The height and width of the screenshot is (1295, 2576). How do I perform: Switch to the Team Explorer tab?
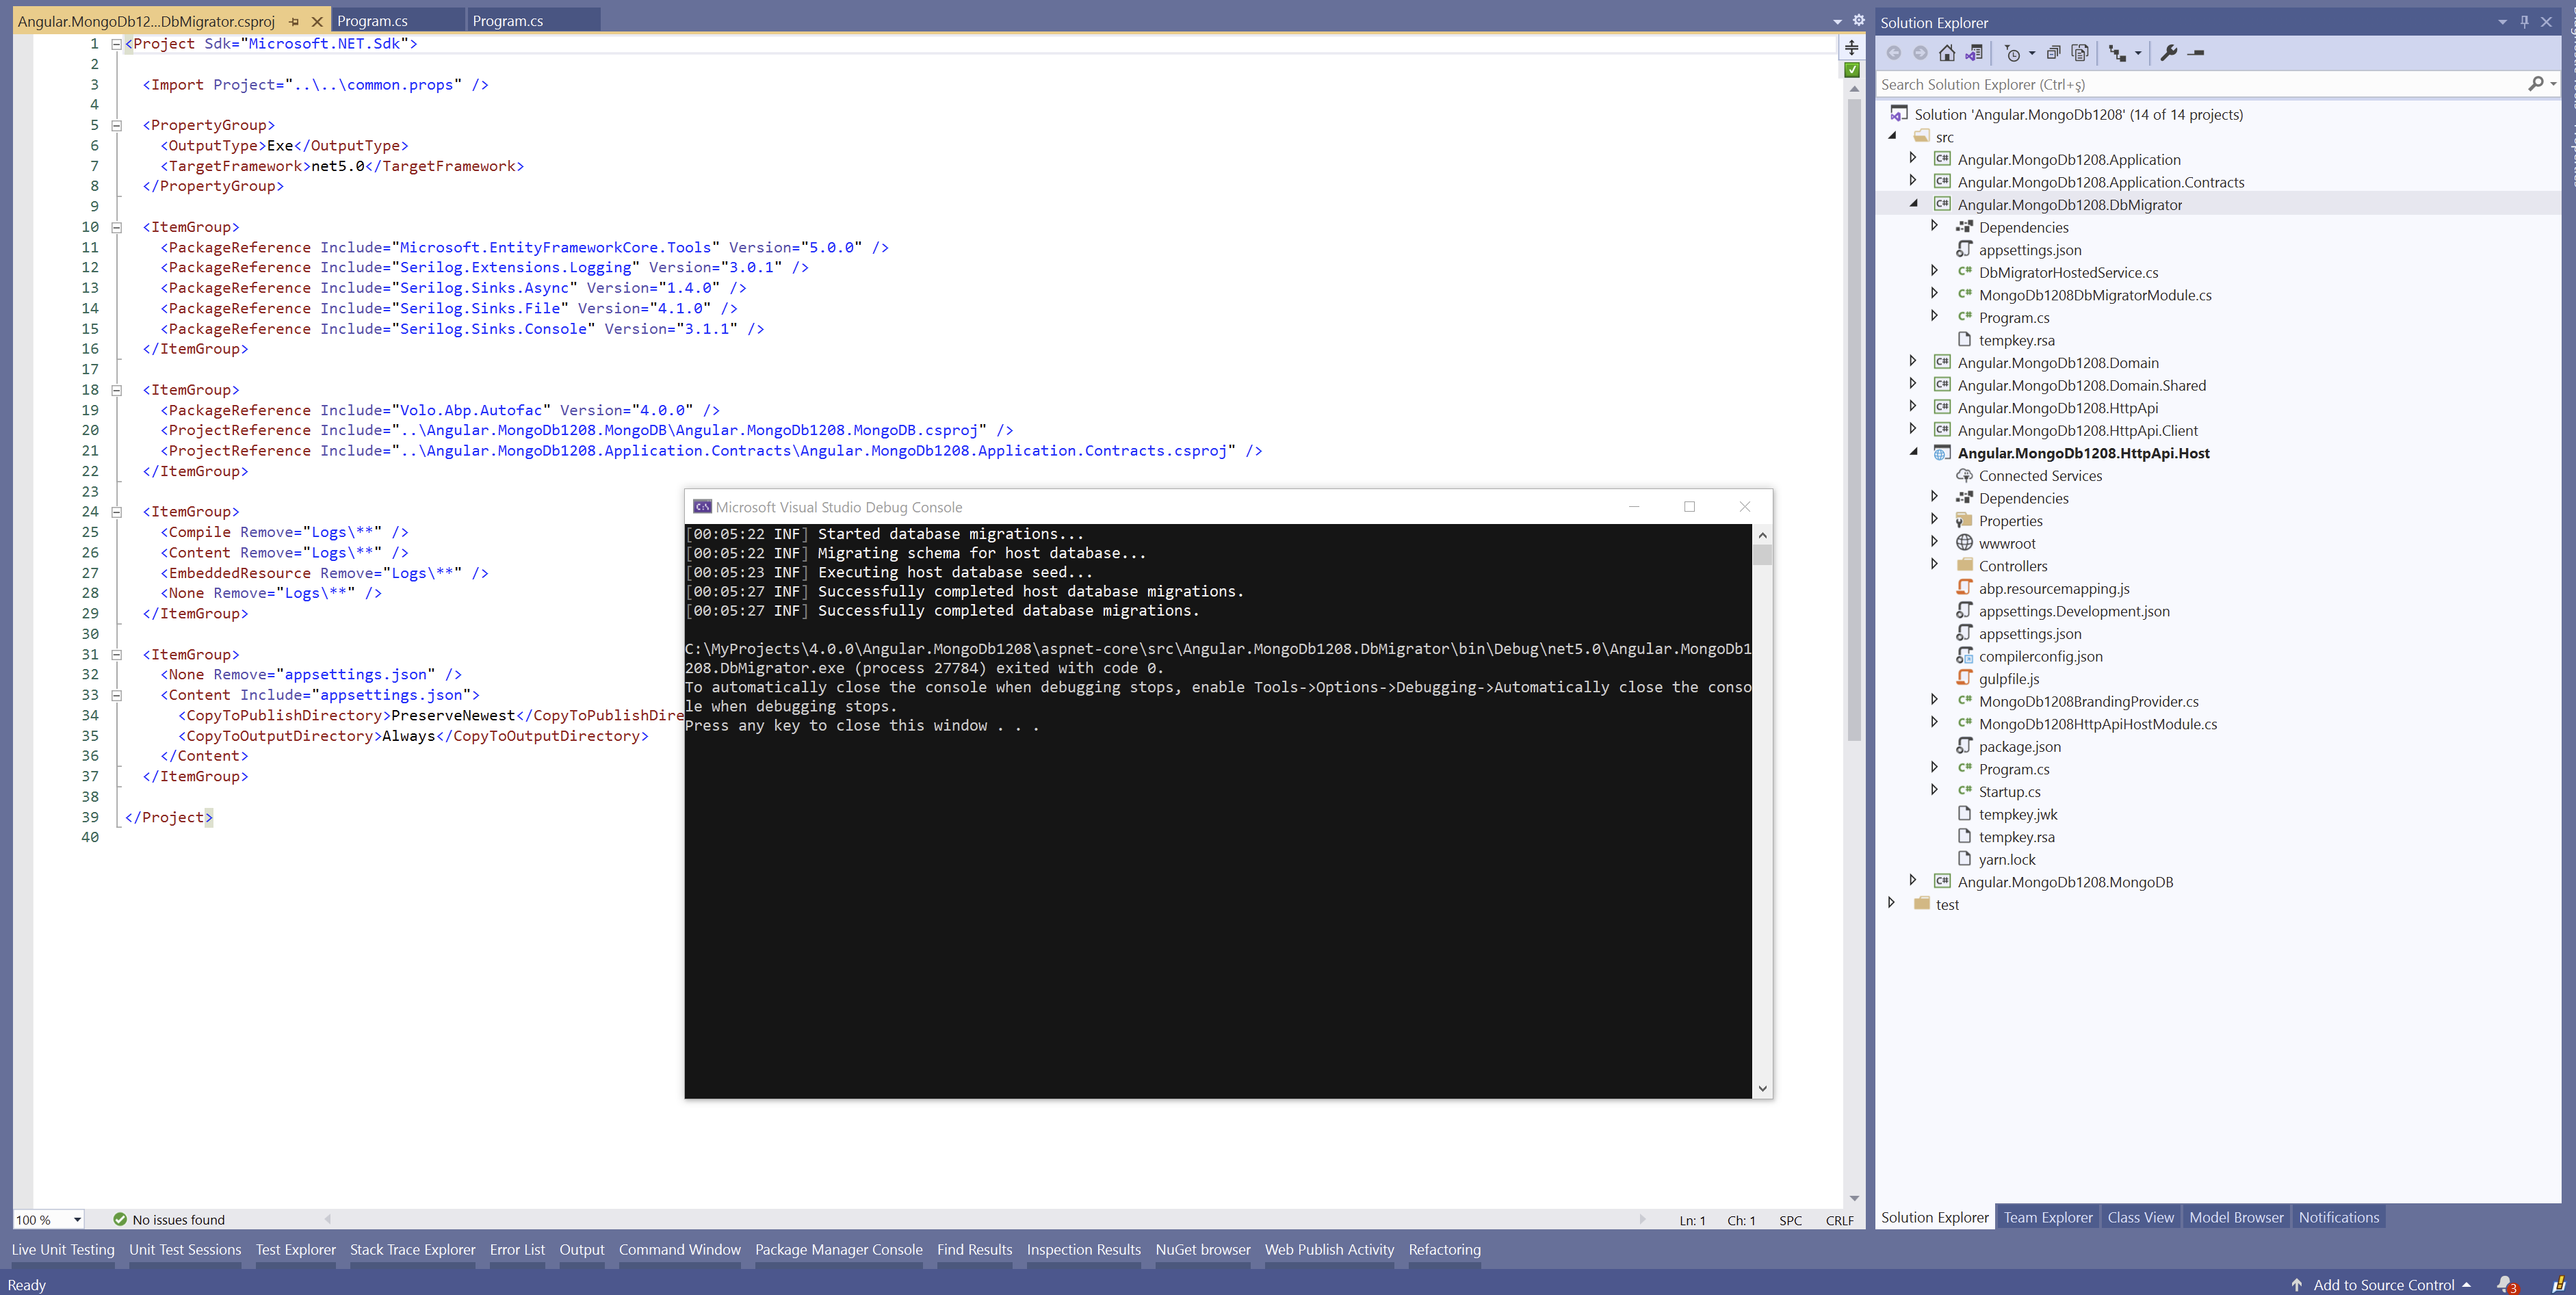point(2047,1217)
